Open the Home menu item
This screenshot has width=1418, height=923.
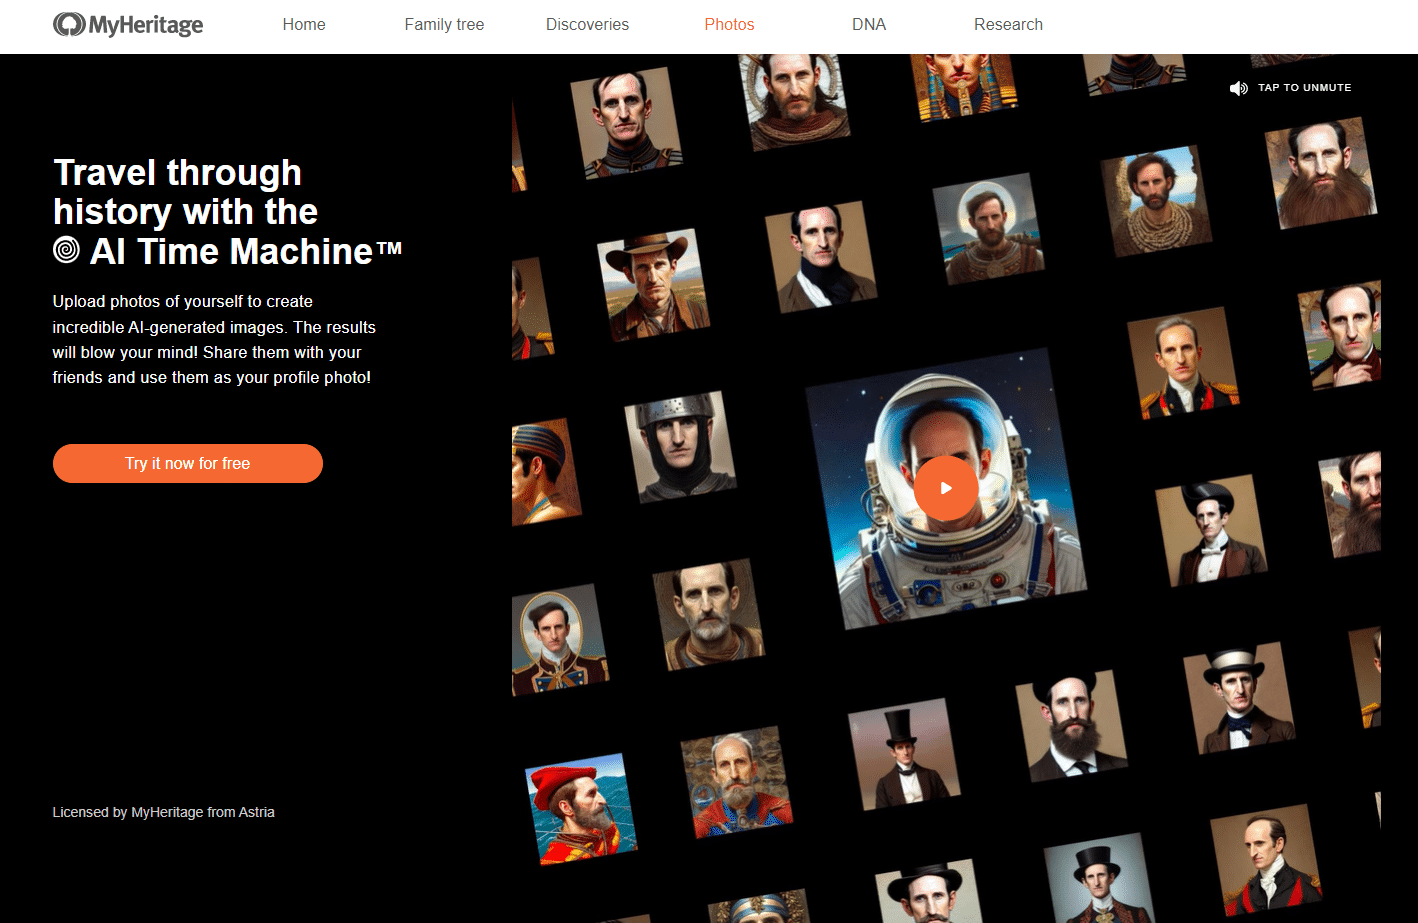[304, 24]
